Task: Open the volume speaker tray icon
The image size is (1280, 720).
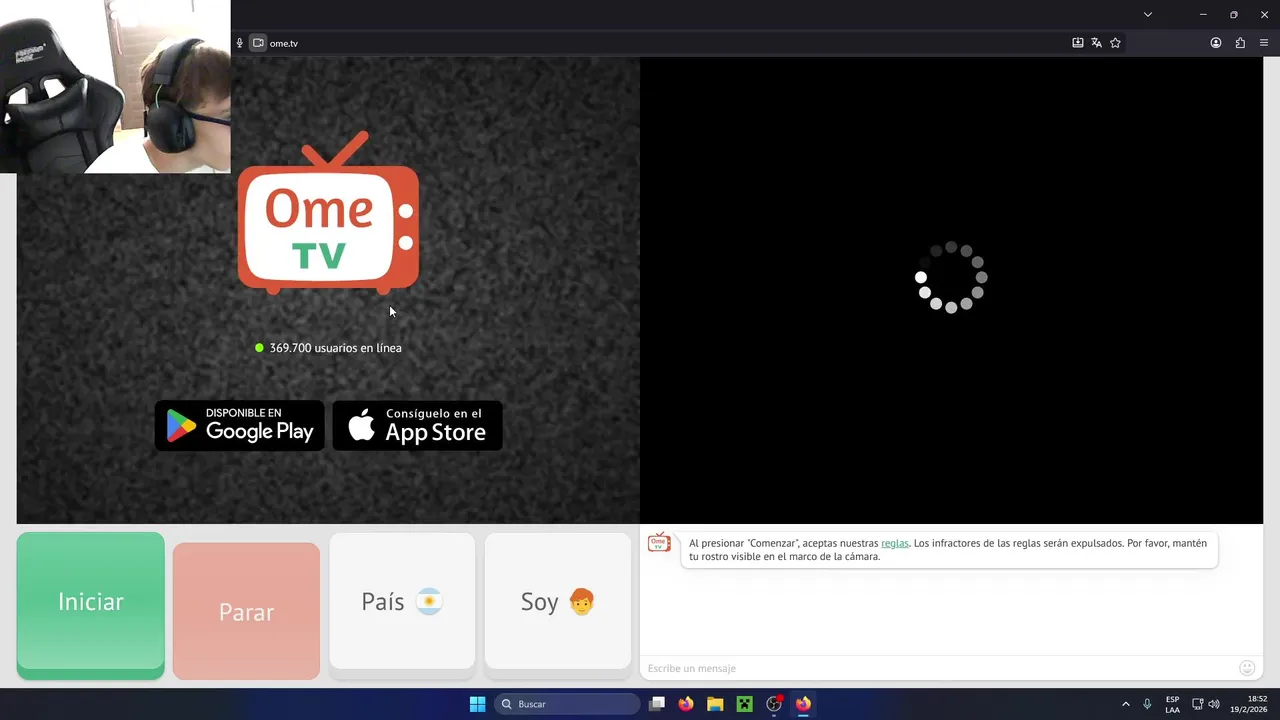Action: pyautogui.click(x=1214, y=704)
